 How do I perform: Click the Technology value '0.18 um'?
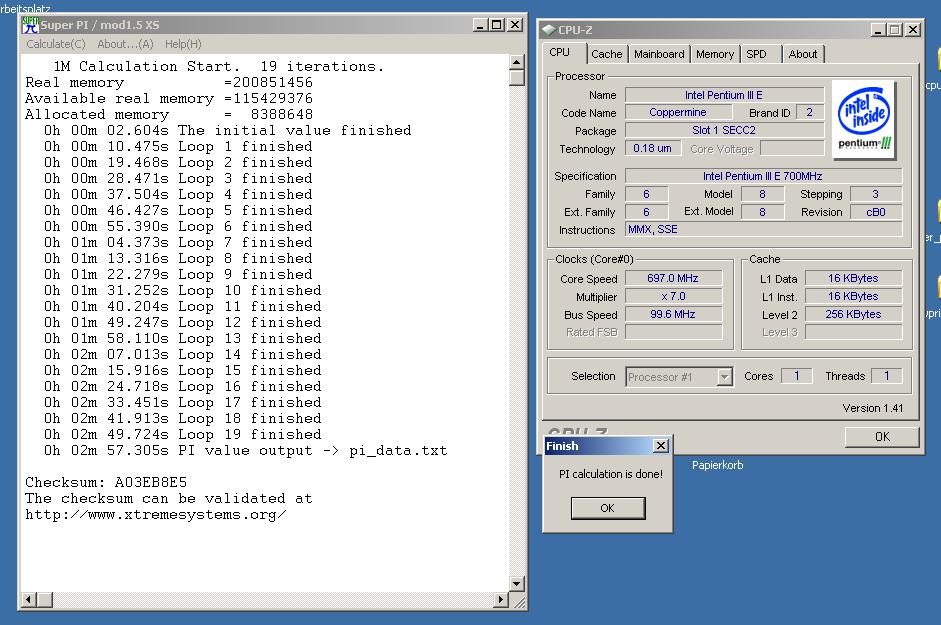pyautogui.click(x=653, y=148)
